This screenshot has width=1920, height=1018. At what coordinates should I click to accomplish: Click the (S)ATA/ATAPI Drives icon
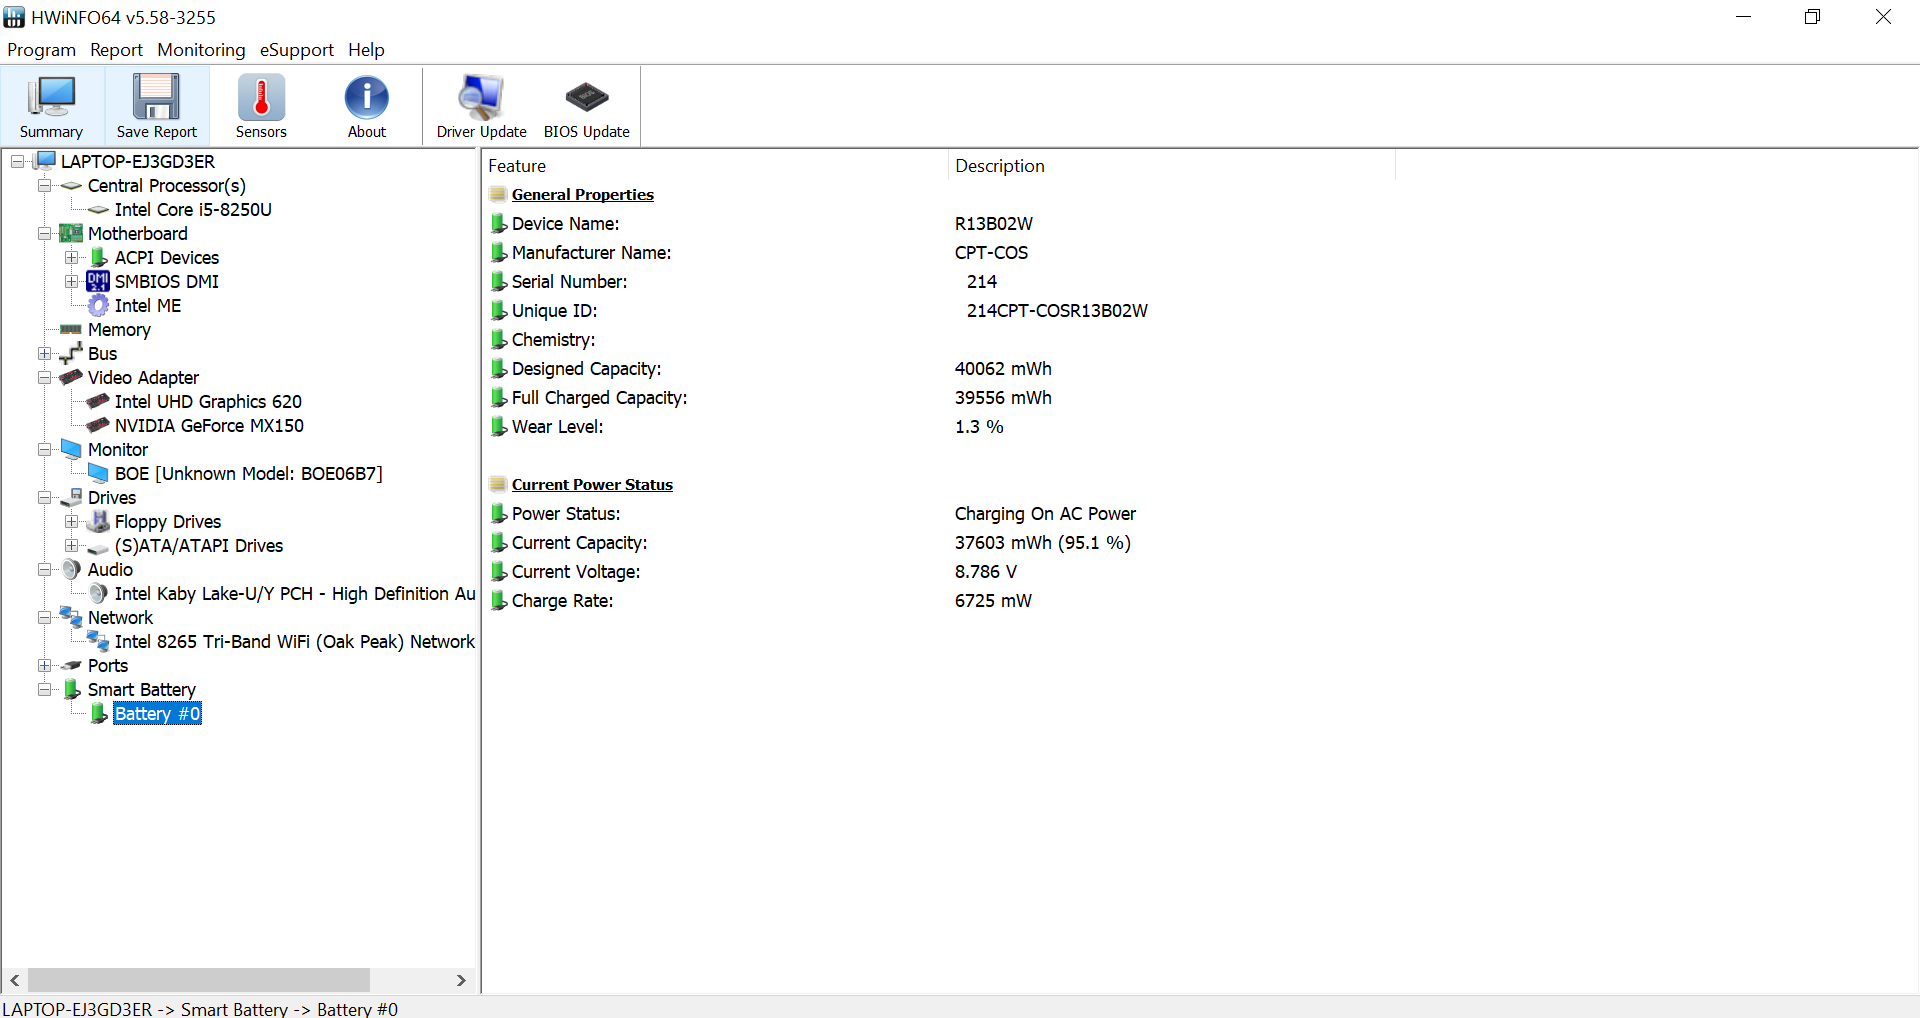[98, 547]
